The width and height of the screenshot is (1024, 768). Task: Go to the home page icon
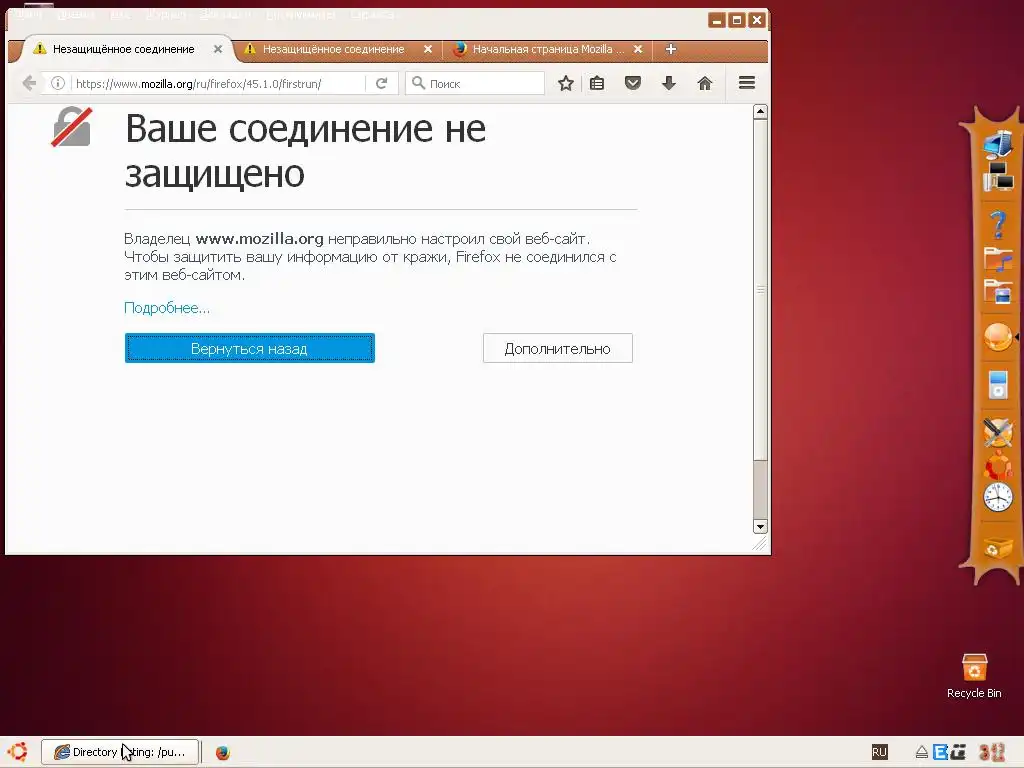(704, 83)
